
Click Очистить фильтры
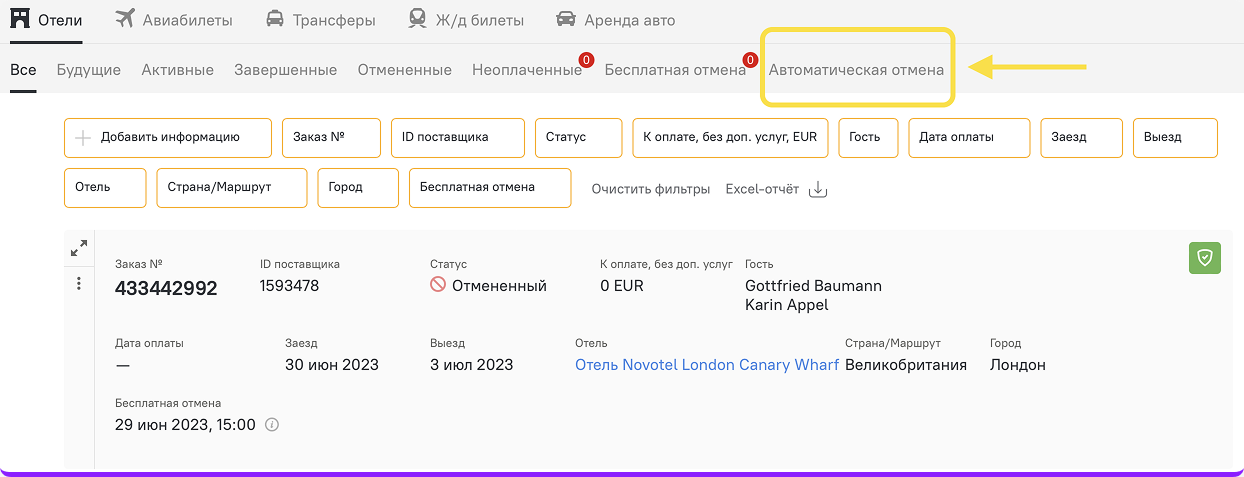650,189
